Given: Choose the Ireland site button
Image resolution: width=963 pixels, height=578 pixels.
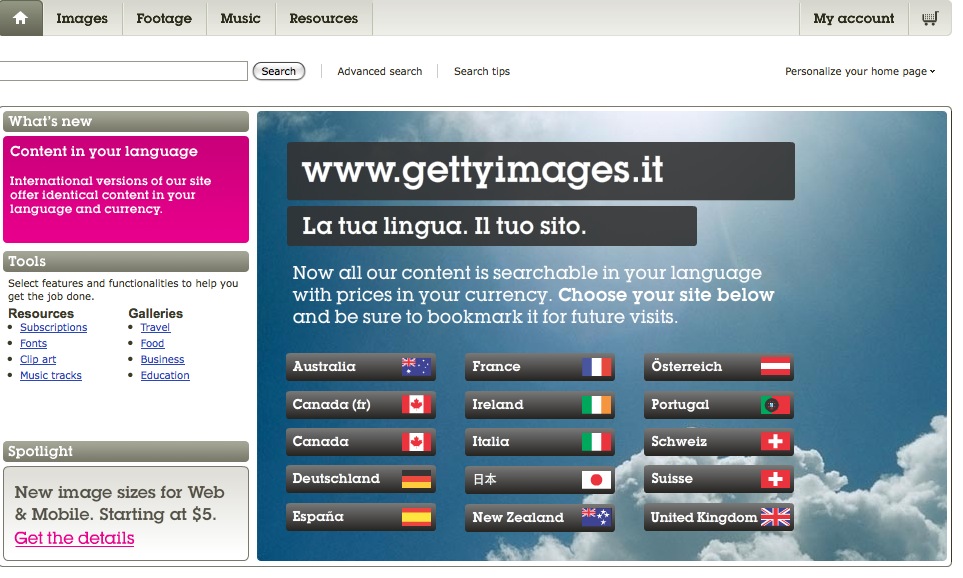Looking at the screenshot, I should (x=539, y=405).
